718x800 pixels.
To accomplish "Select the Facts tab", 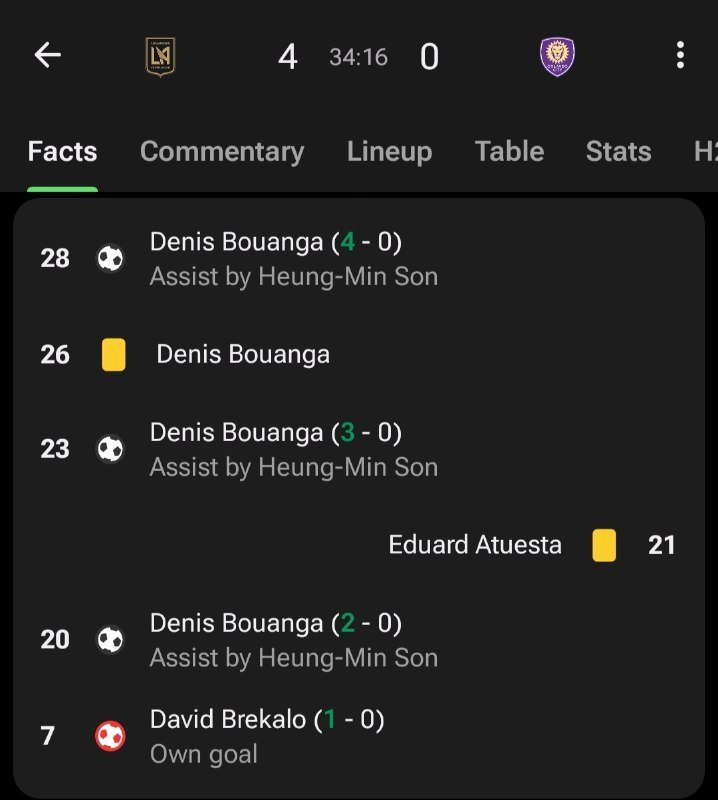I will click(x=62, y=152).
